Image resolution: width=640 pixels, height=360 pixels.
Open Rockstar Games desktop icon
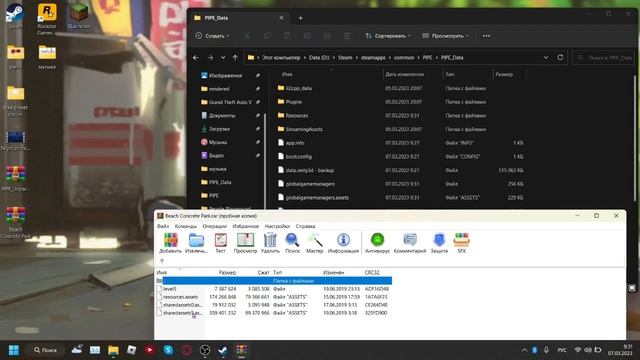pos(47,19)
